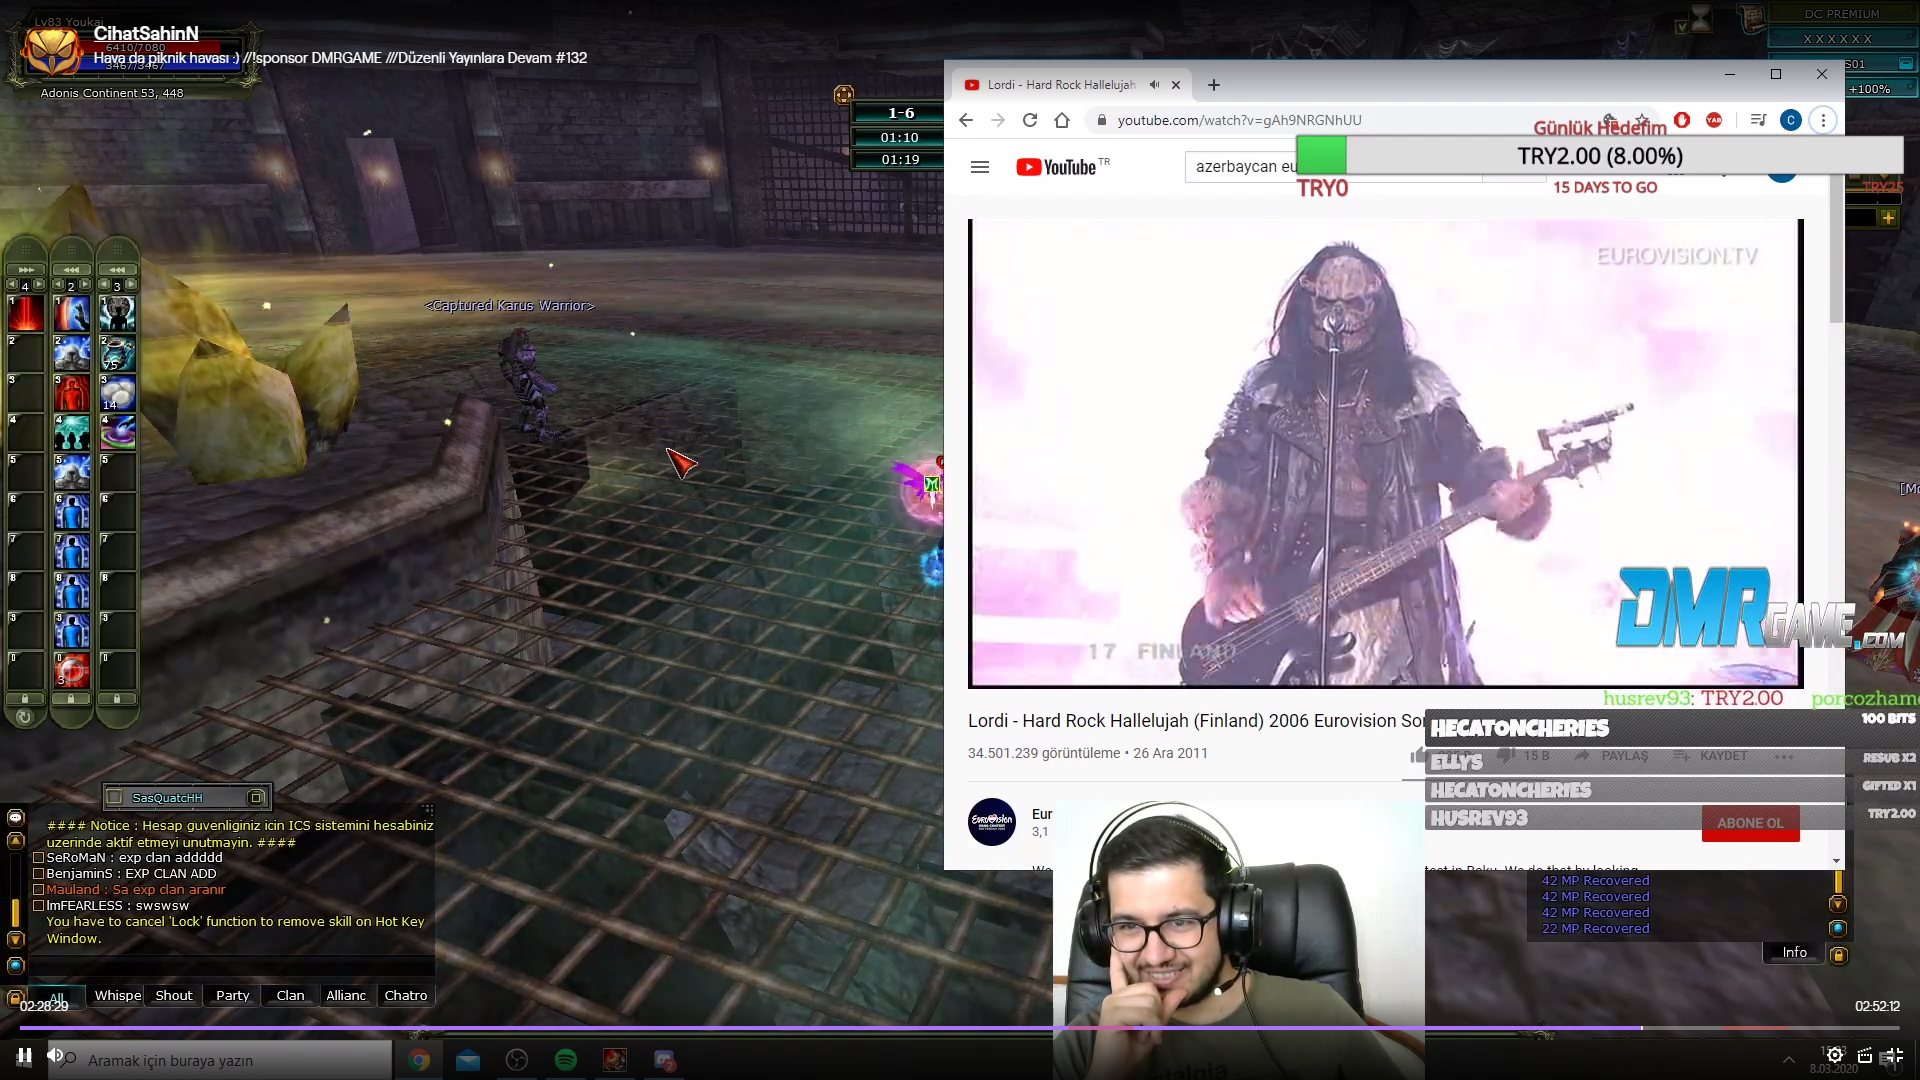Tick the checkbox beside SeRoMaN chat line
Viewport: 1920px width, 1080px height.
tap(39, 857)
